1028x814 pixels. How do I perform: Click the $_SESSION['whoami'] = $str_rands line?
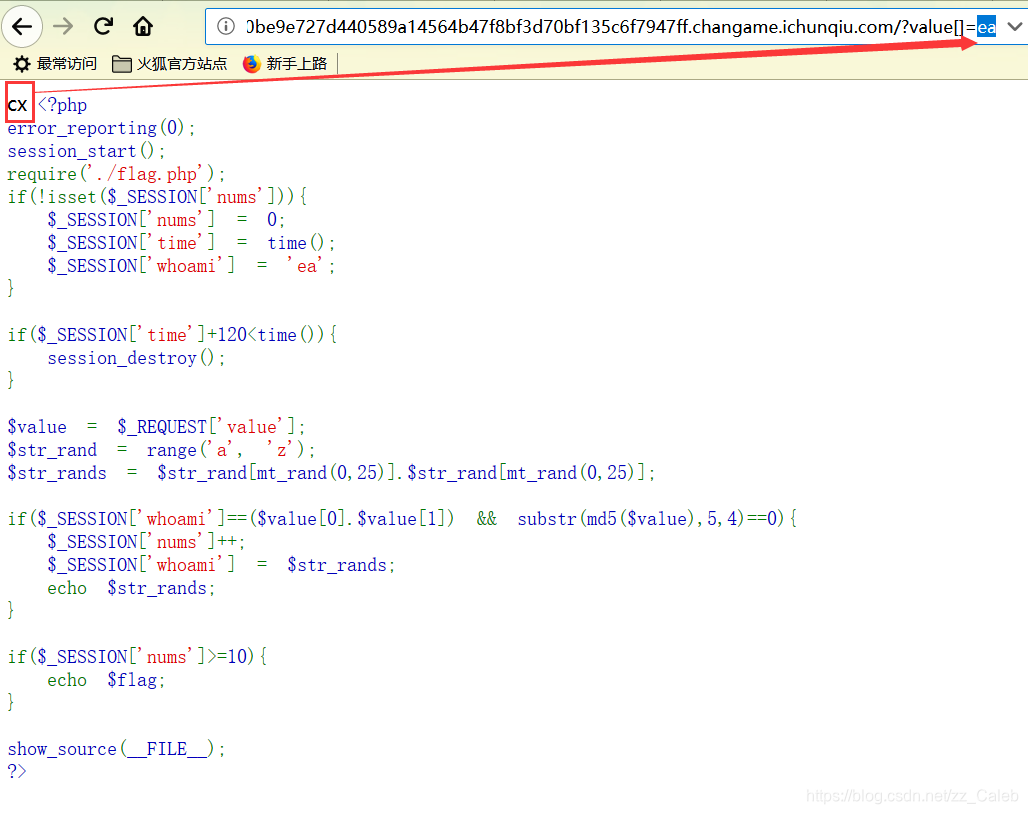point(221,564)
